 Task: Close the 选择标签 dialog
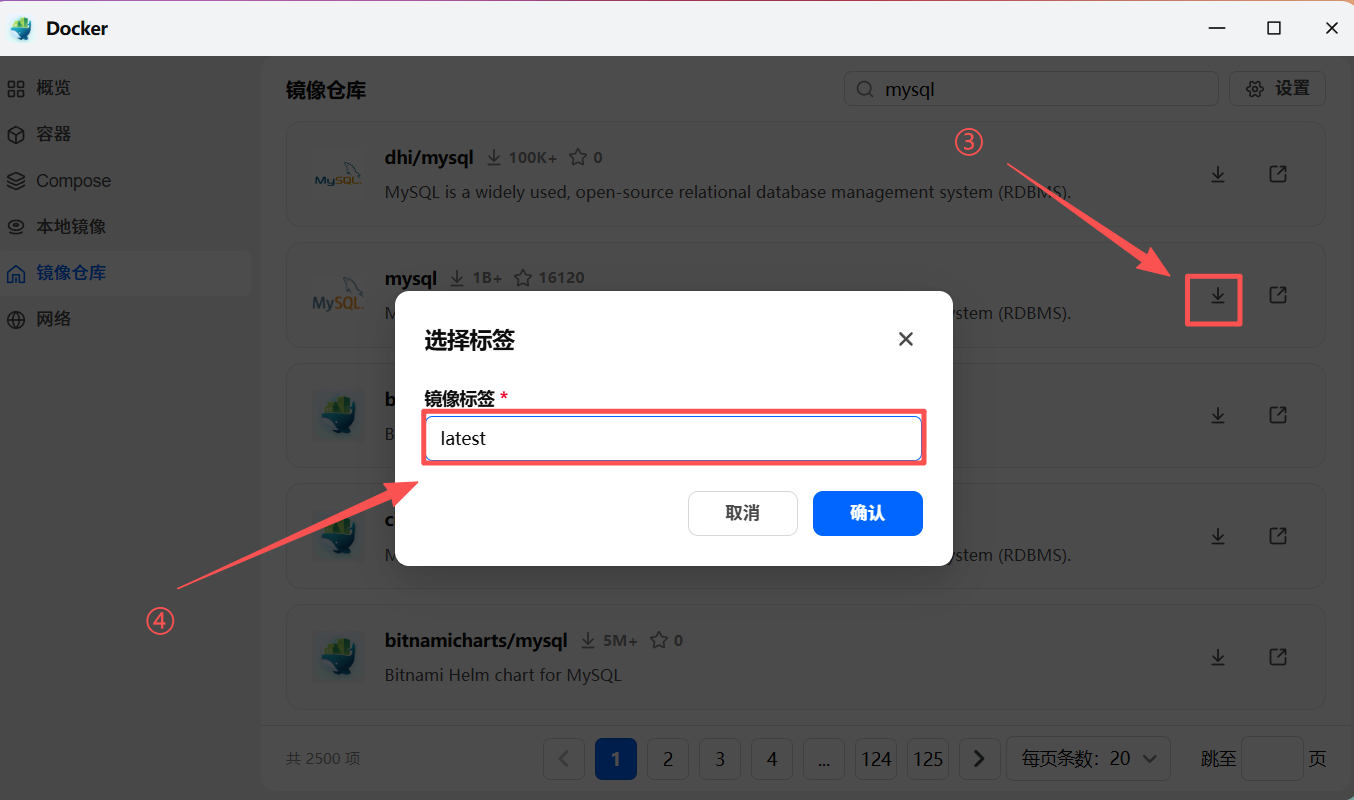906,339
